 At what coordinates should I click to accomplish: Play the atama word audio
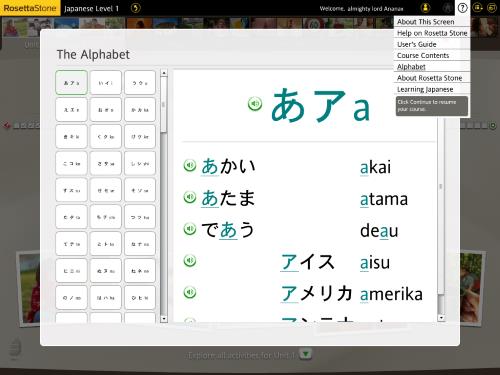pos(190,197)
